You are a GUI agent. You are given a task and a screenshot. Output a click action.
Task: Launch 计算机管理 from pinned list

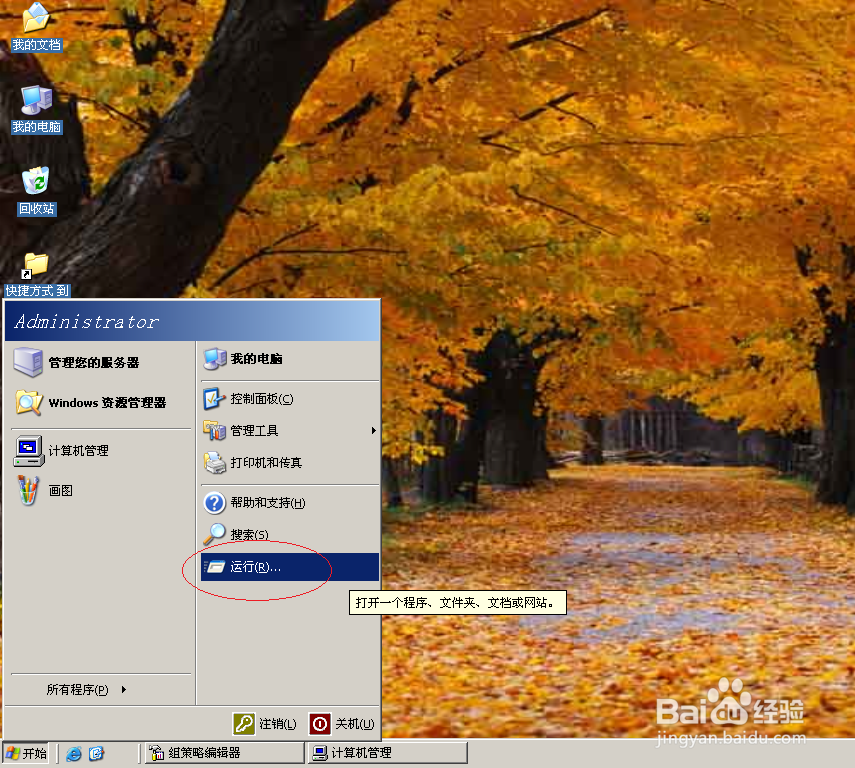point(101,451)
